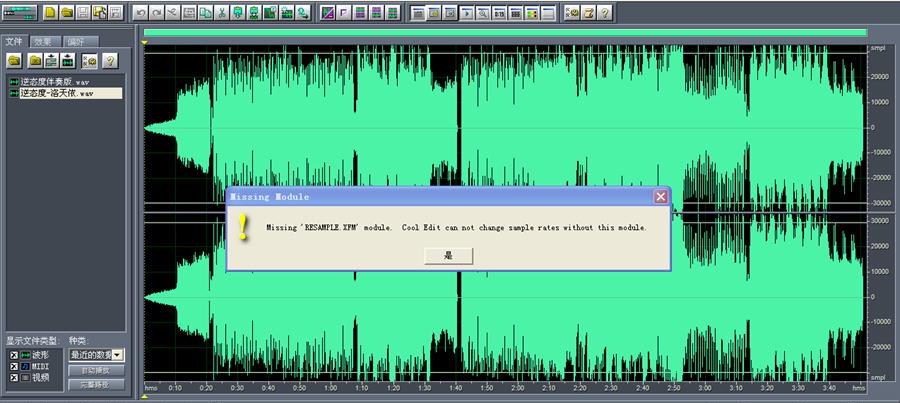Click the 完整路径 full path button
Viewport: 900px width, 403px height.
point(96,384)
